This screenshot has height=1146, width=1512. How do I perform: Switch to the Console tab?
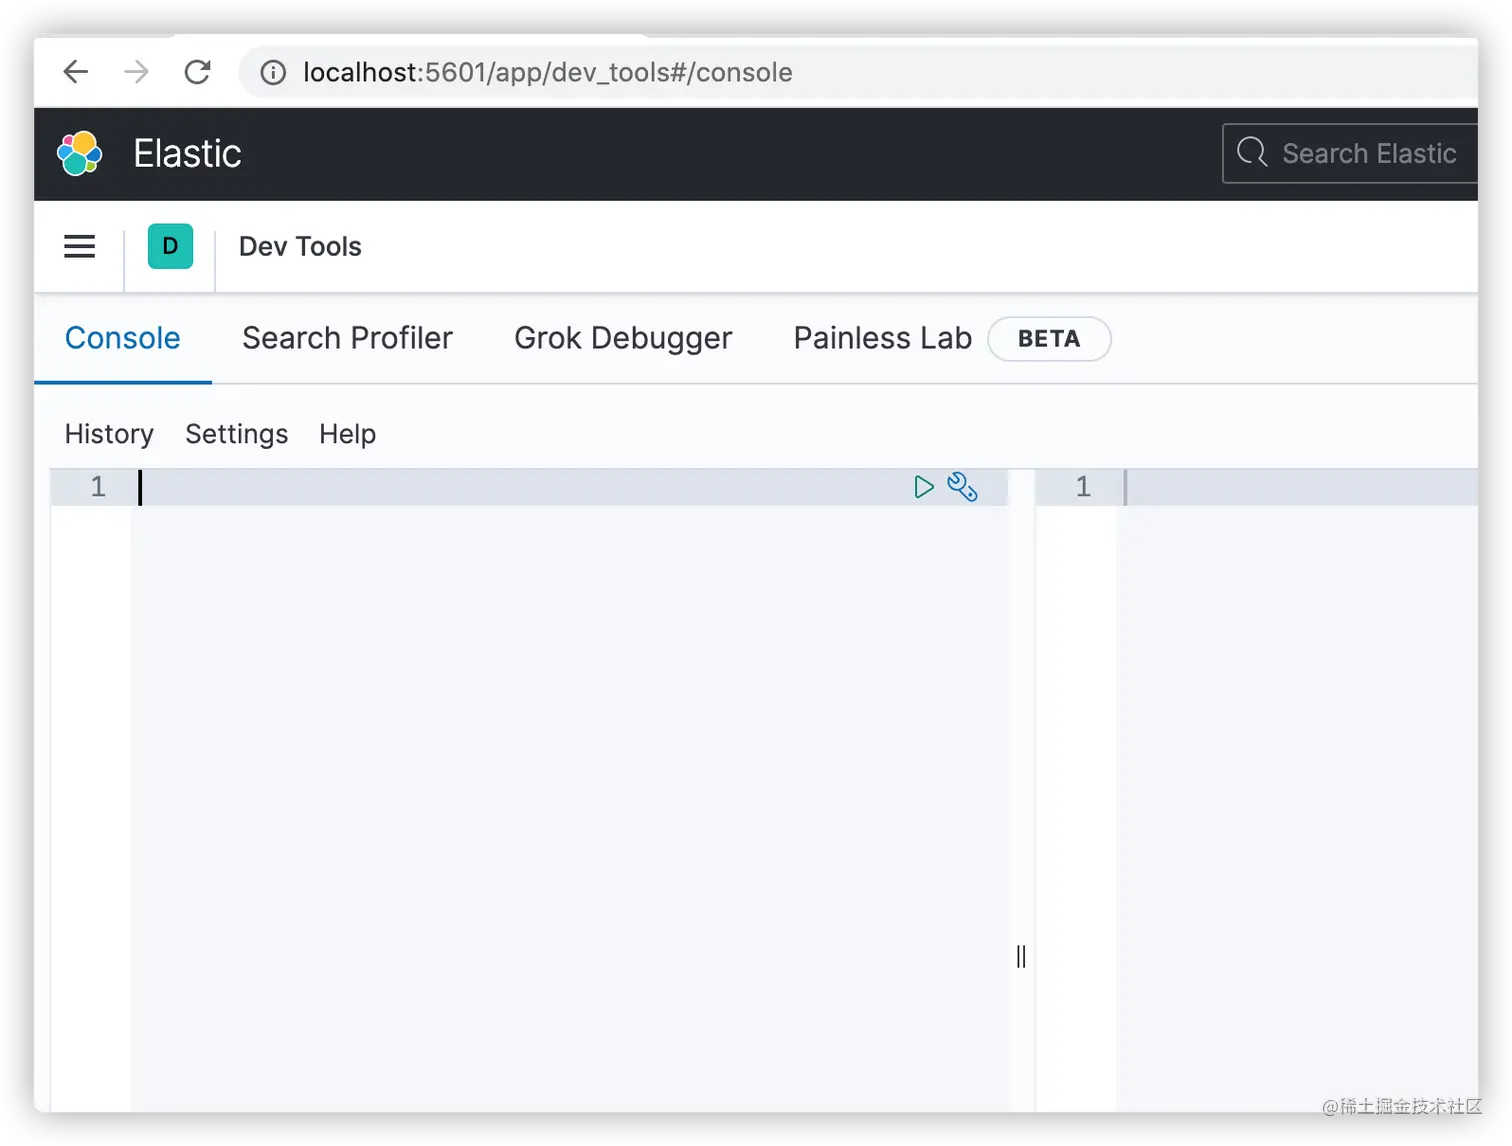pyautogui.click(x=122, y=338)
